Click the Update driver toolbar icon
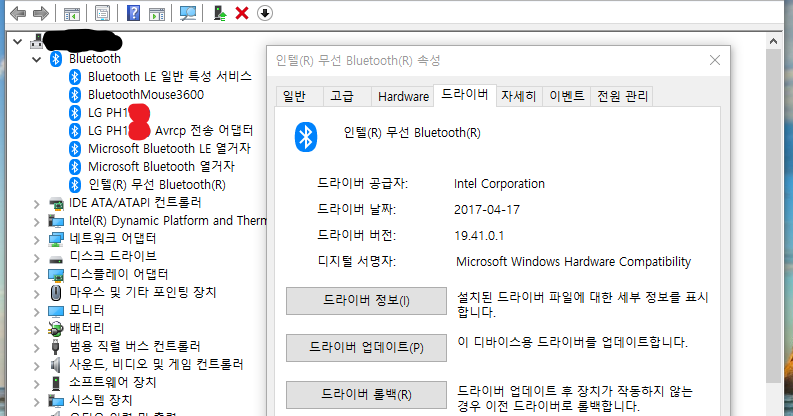The height and width of the screenshot is (416, 793). (220, 13)
